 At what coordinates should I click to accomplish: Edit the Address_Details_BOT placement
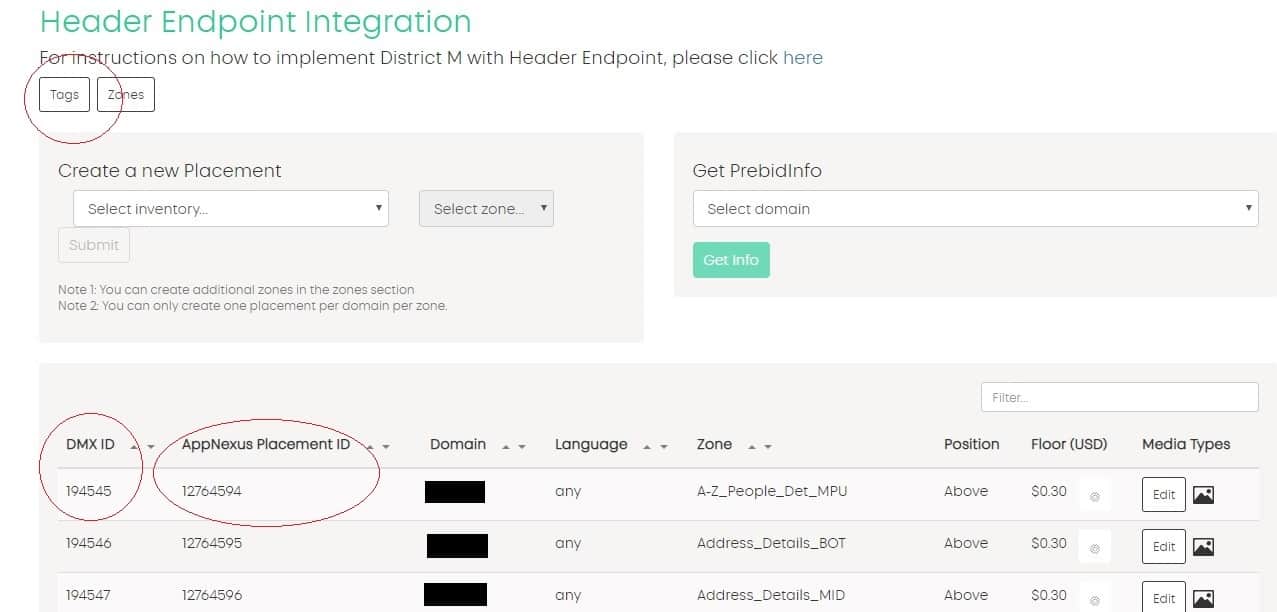(1164, 547)
